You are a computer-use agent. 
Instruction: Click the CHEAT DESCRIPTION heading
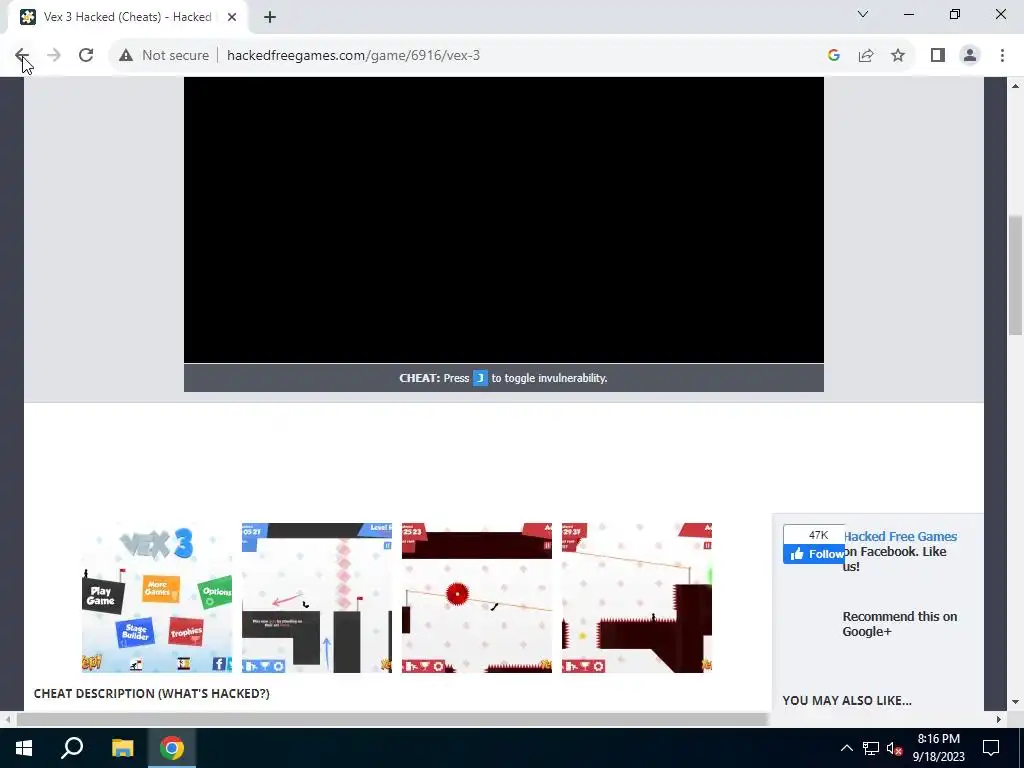(x=152, y=694)
